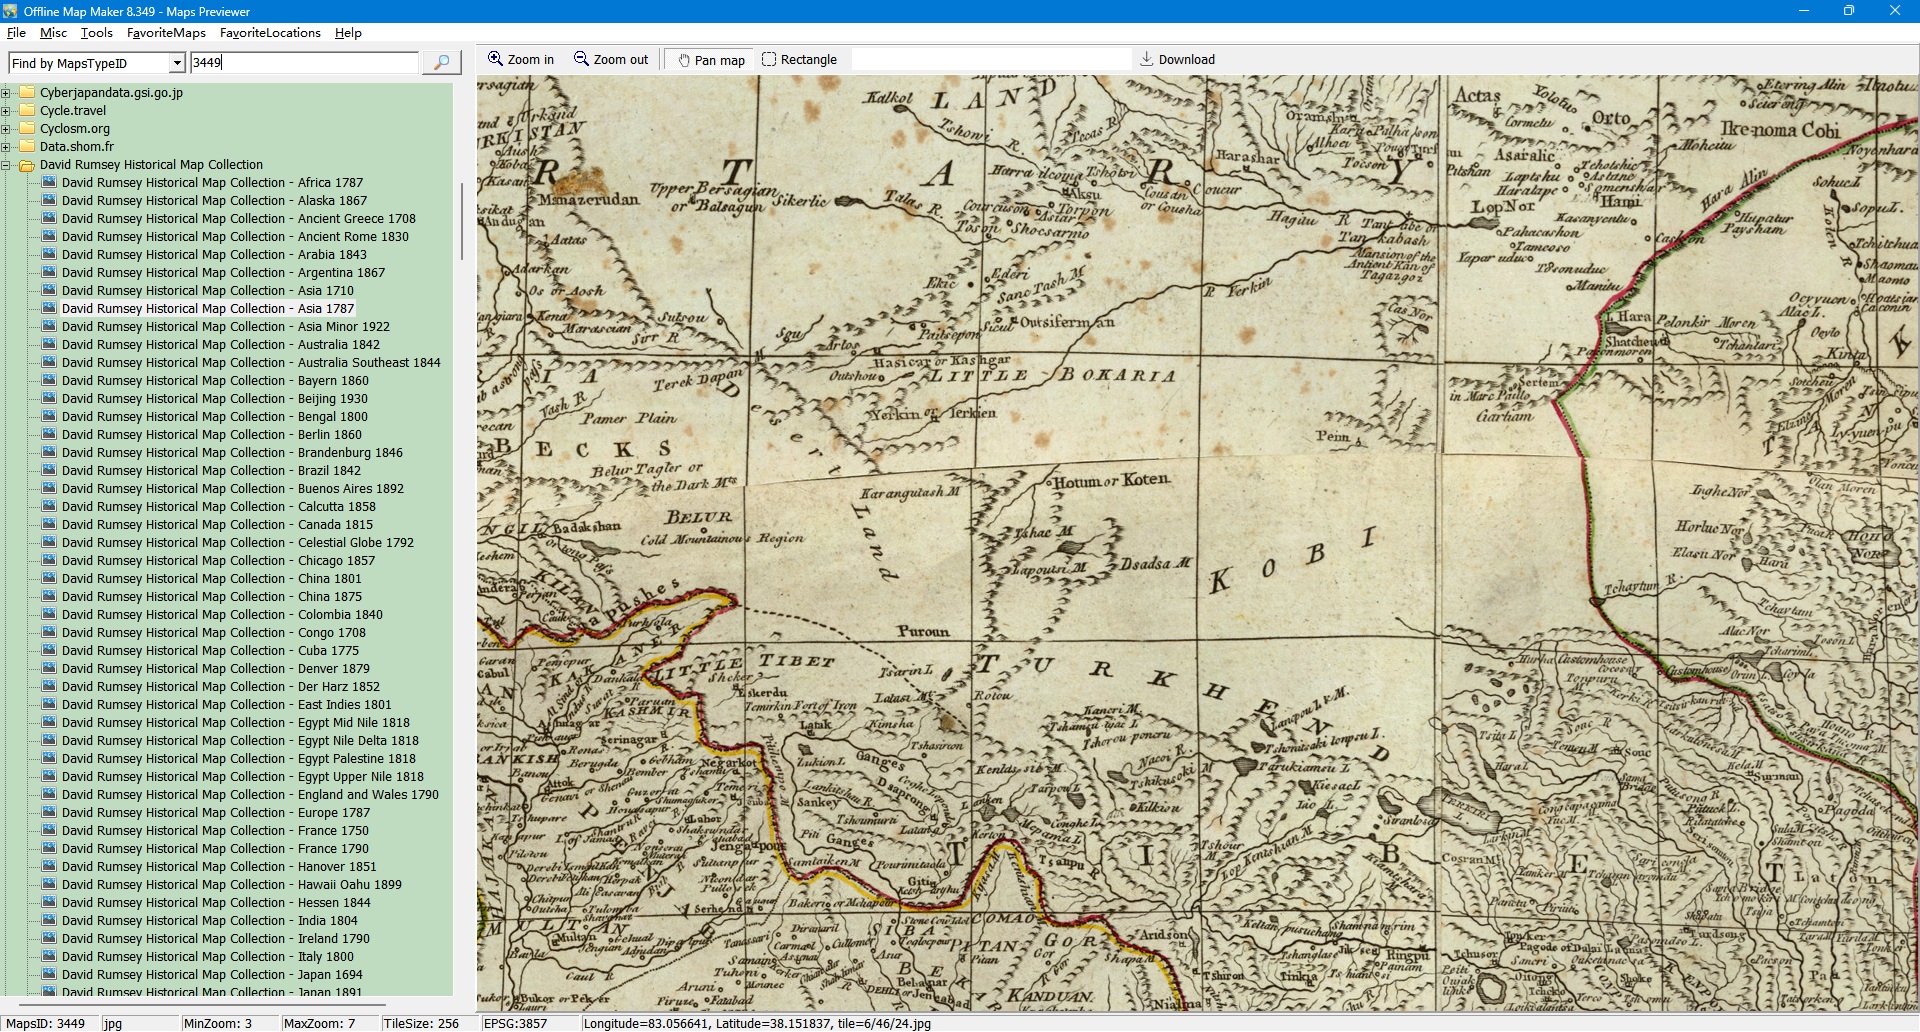The image size is (1920, 1032).
Task: Download the selected map area
Action: tap(1177, 60)
